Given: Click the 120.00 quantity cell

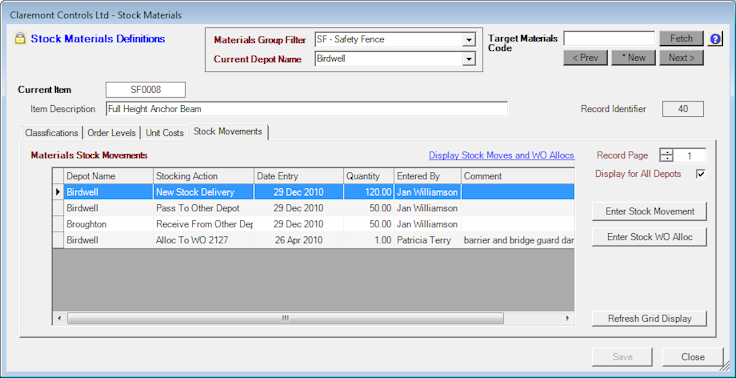Looking at the screenshot, I should [368, 192].
